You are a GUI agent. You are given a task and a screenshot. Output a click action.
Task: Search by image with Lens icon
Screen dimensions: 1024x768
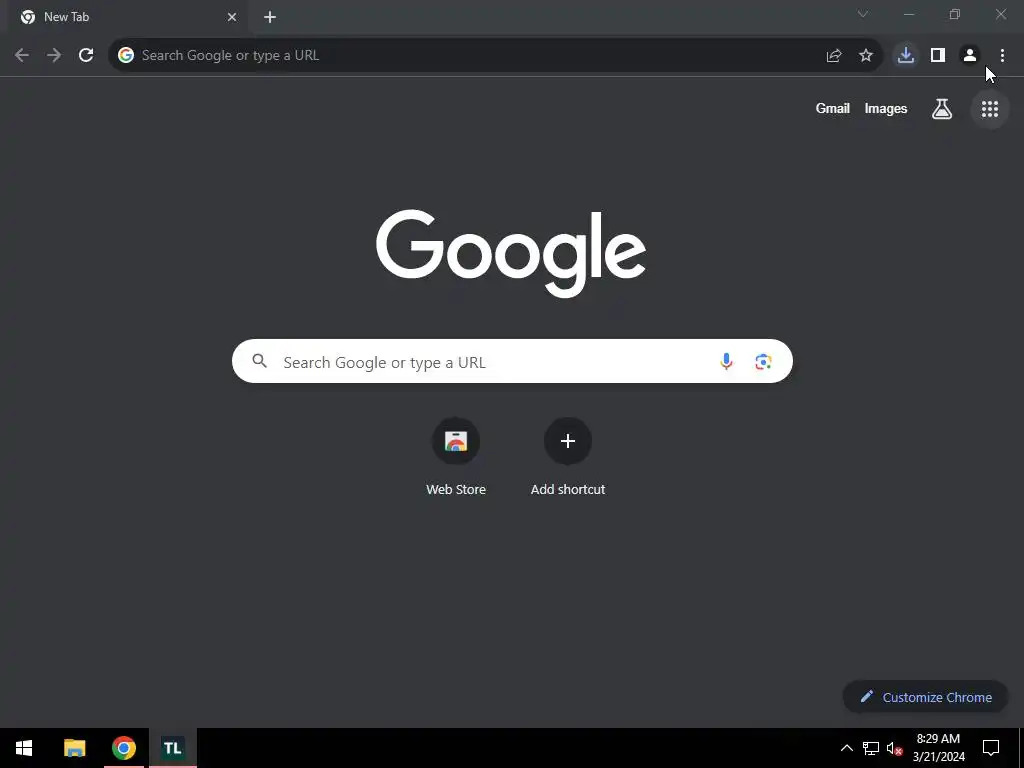tap(763, 362)
